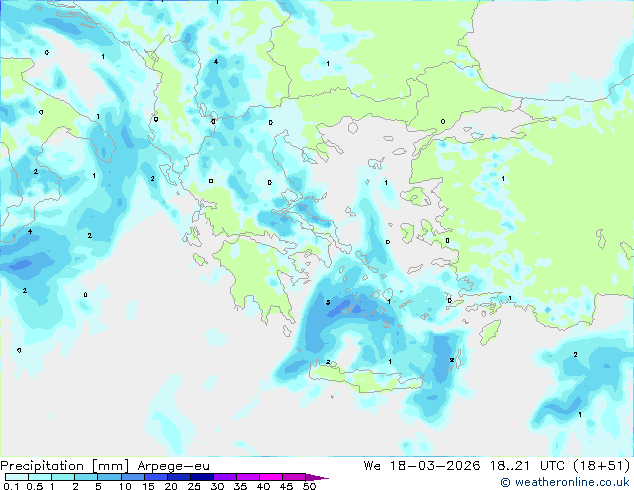The image size is (634, 490).
Task: Click the '25' legend scale value
Action: [194, 486]
